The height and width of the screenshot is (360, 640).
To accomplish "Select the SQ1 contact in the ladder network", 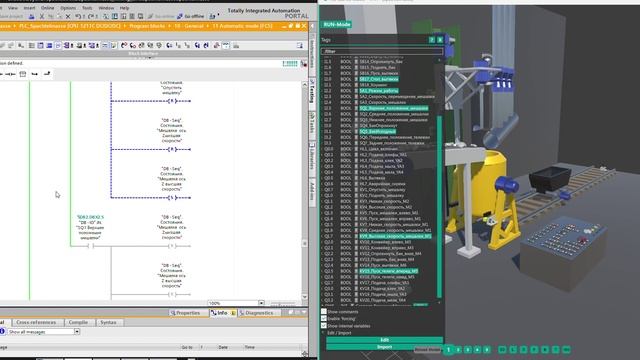I will [91, 246].
